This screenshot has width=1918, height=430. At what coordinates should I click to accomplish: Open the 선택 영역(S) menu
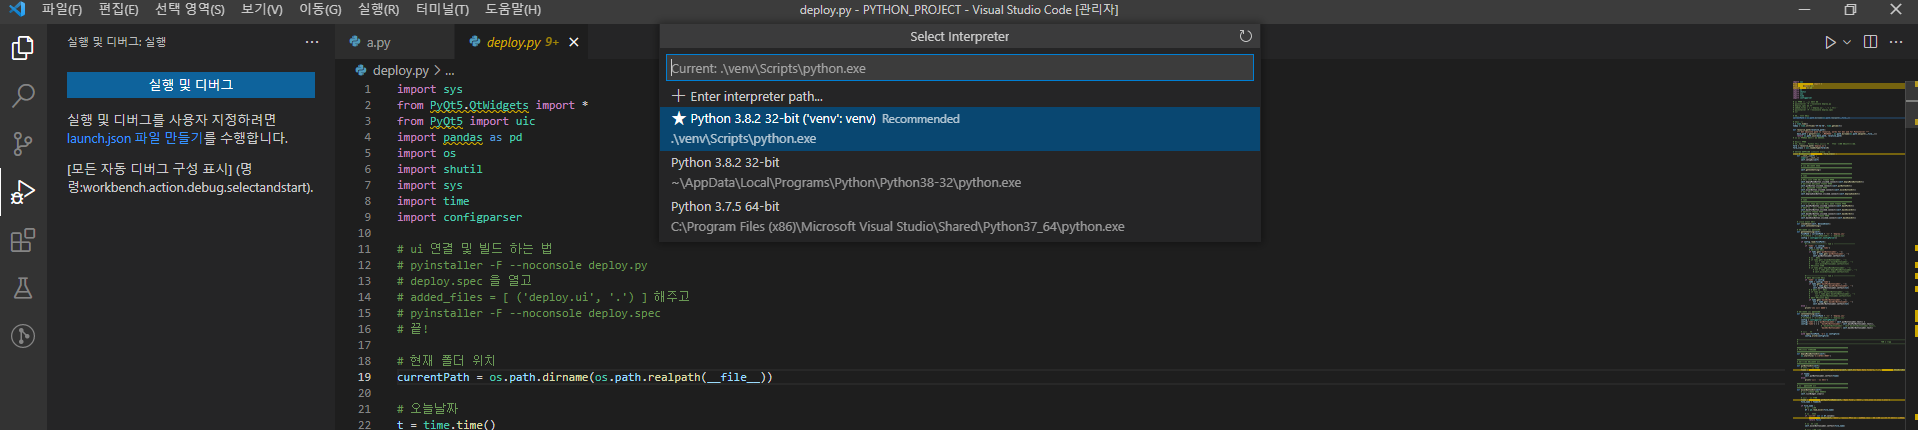[x=190, y=9]
